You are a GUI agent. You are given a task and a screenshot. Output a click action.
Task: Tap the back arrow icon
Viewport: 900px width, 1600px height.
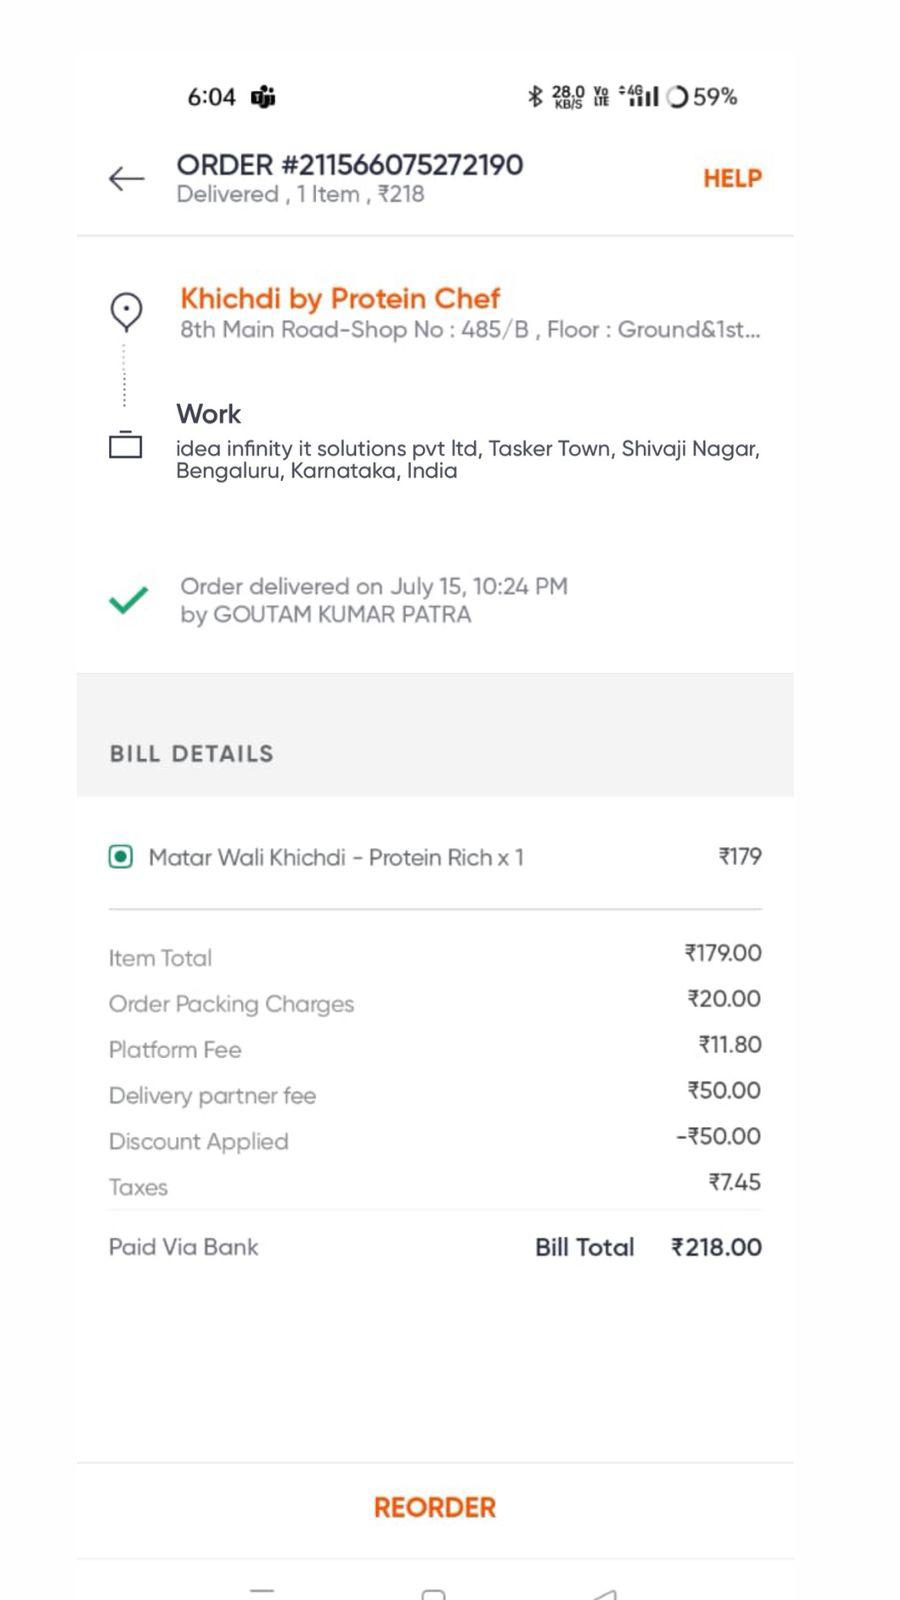click(126, 179)
